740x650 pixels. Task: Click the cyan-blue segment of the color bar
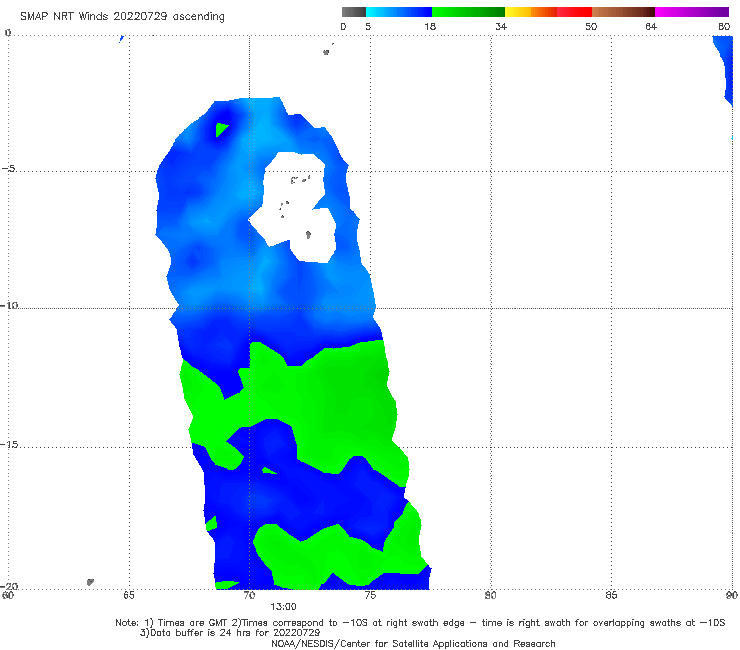399,12
